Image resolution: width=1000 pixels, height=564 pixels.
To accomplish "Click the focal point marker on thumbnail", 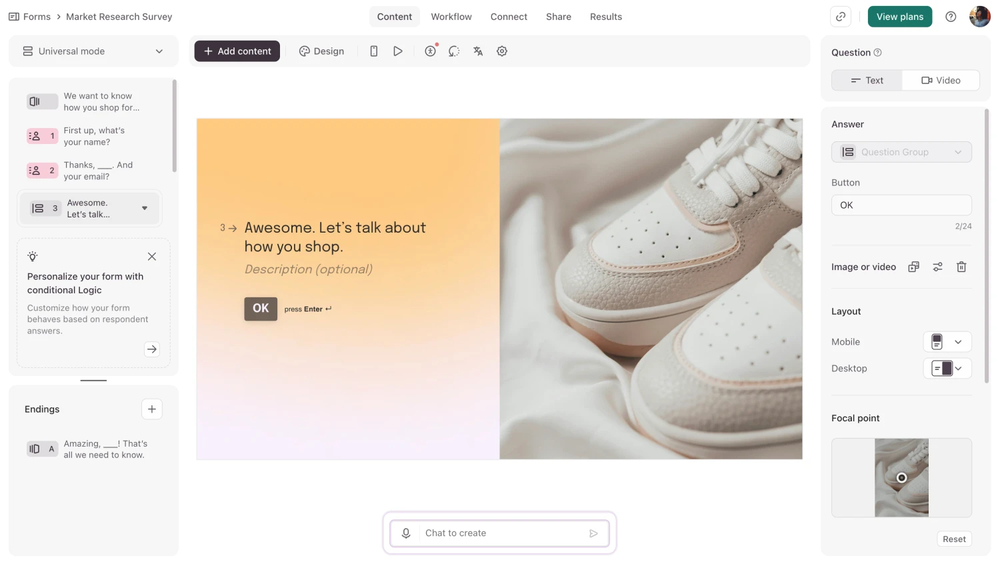I will (x=901, y=478).
